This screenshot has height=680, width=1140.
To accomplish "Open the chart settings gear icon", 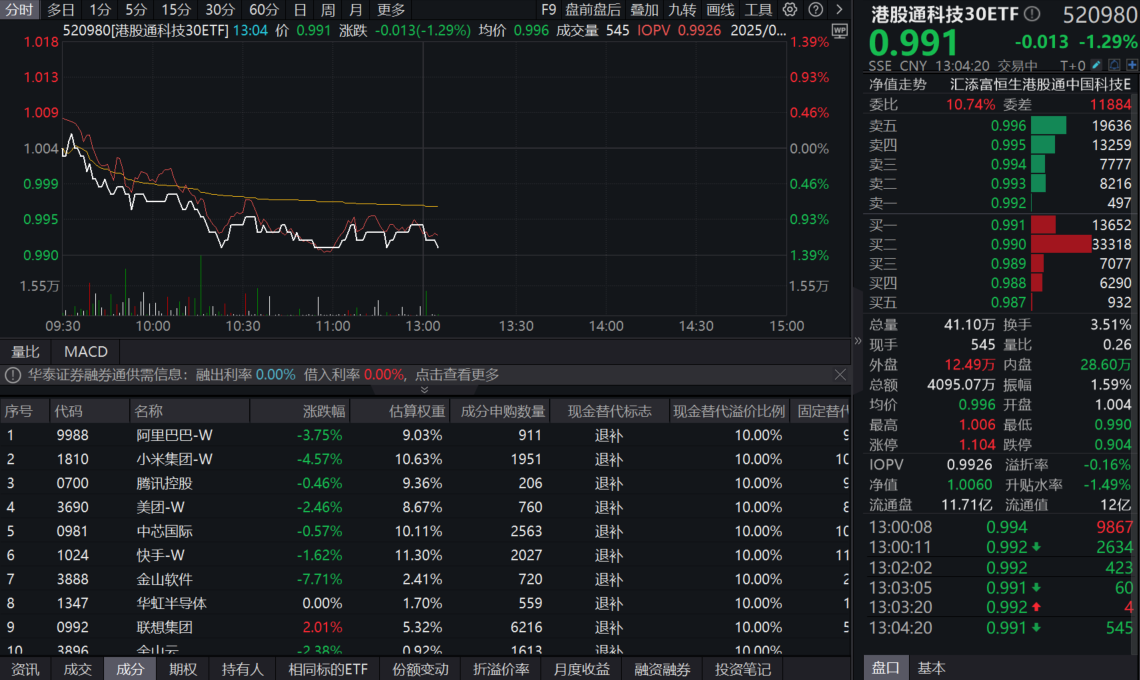I will click(789, 10).
